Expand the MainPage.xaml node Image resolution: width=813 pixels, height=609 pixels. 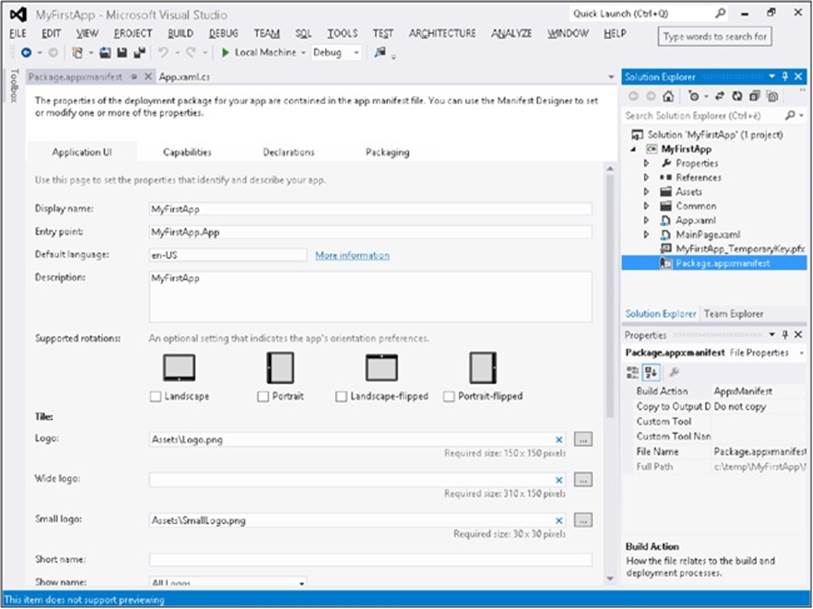(x=646, y=234)
